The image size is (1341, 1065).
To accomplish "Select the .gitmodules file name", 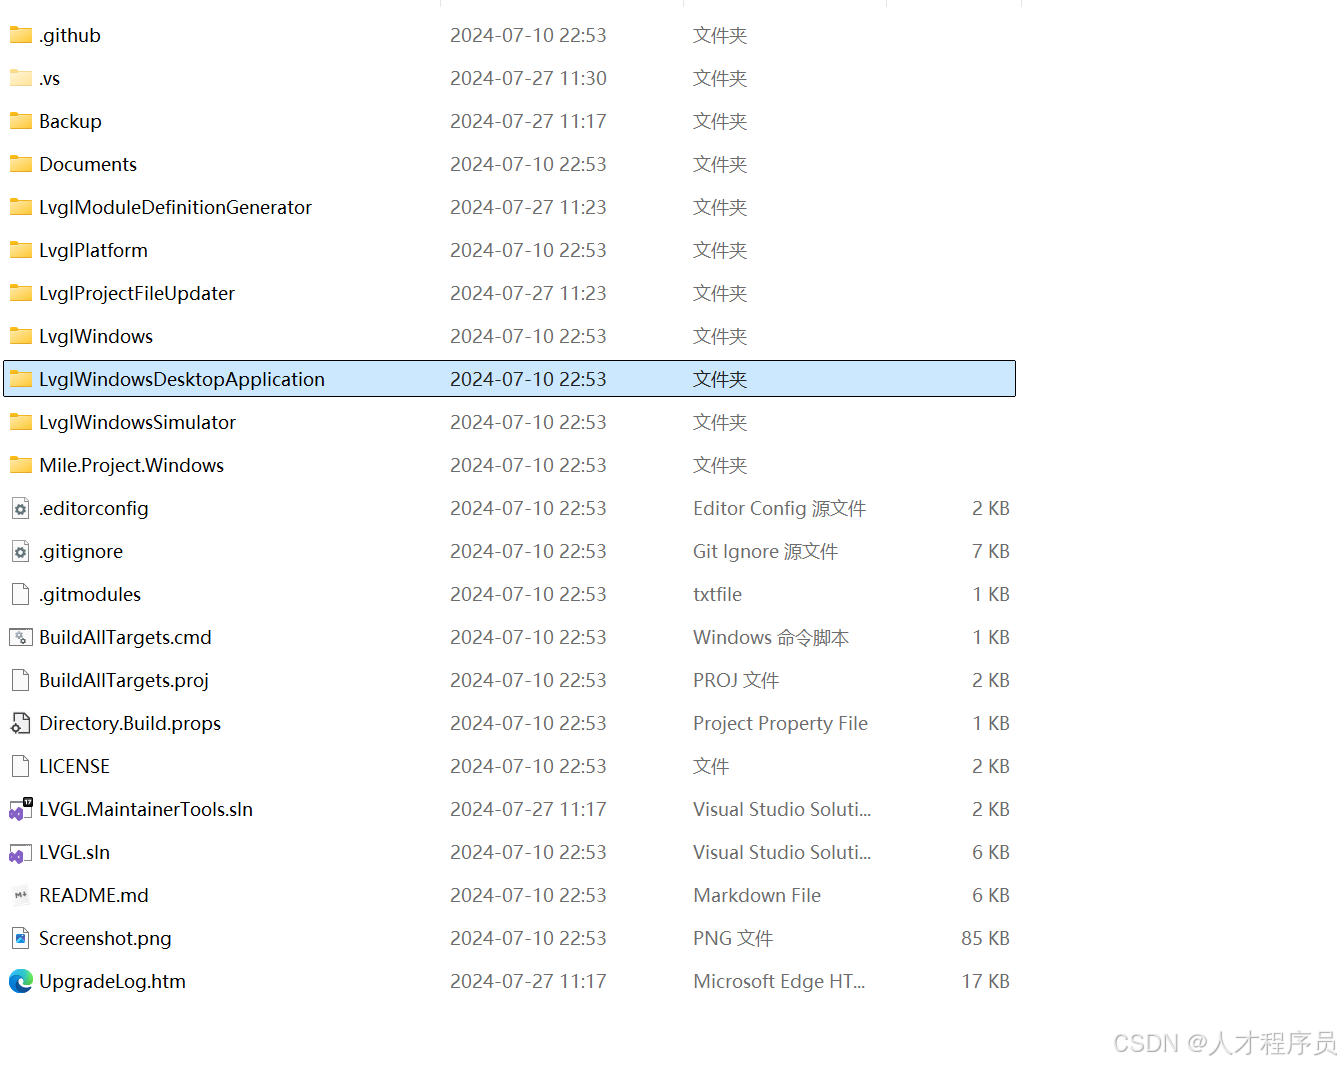I will pos(90,594).
